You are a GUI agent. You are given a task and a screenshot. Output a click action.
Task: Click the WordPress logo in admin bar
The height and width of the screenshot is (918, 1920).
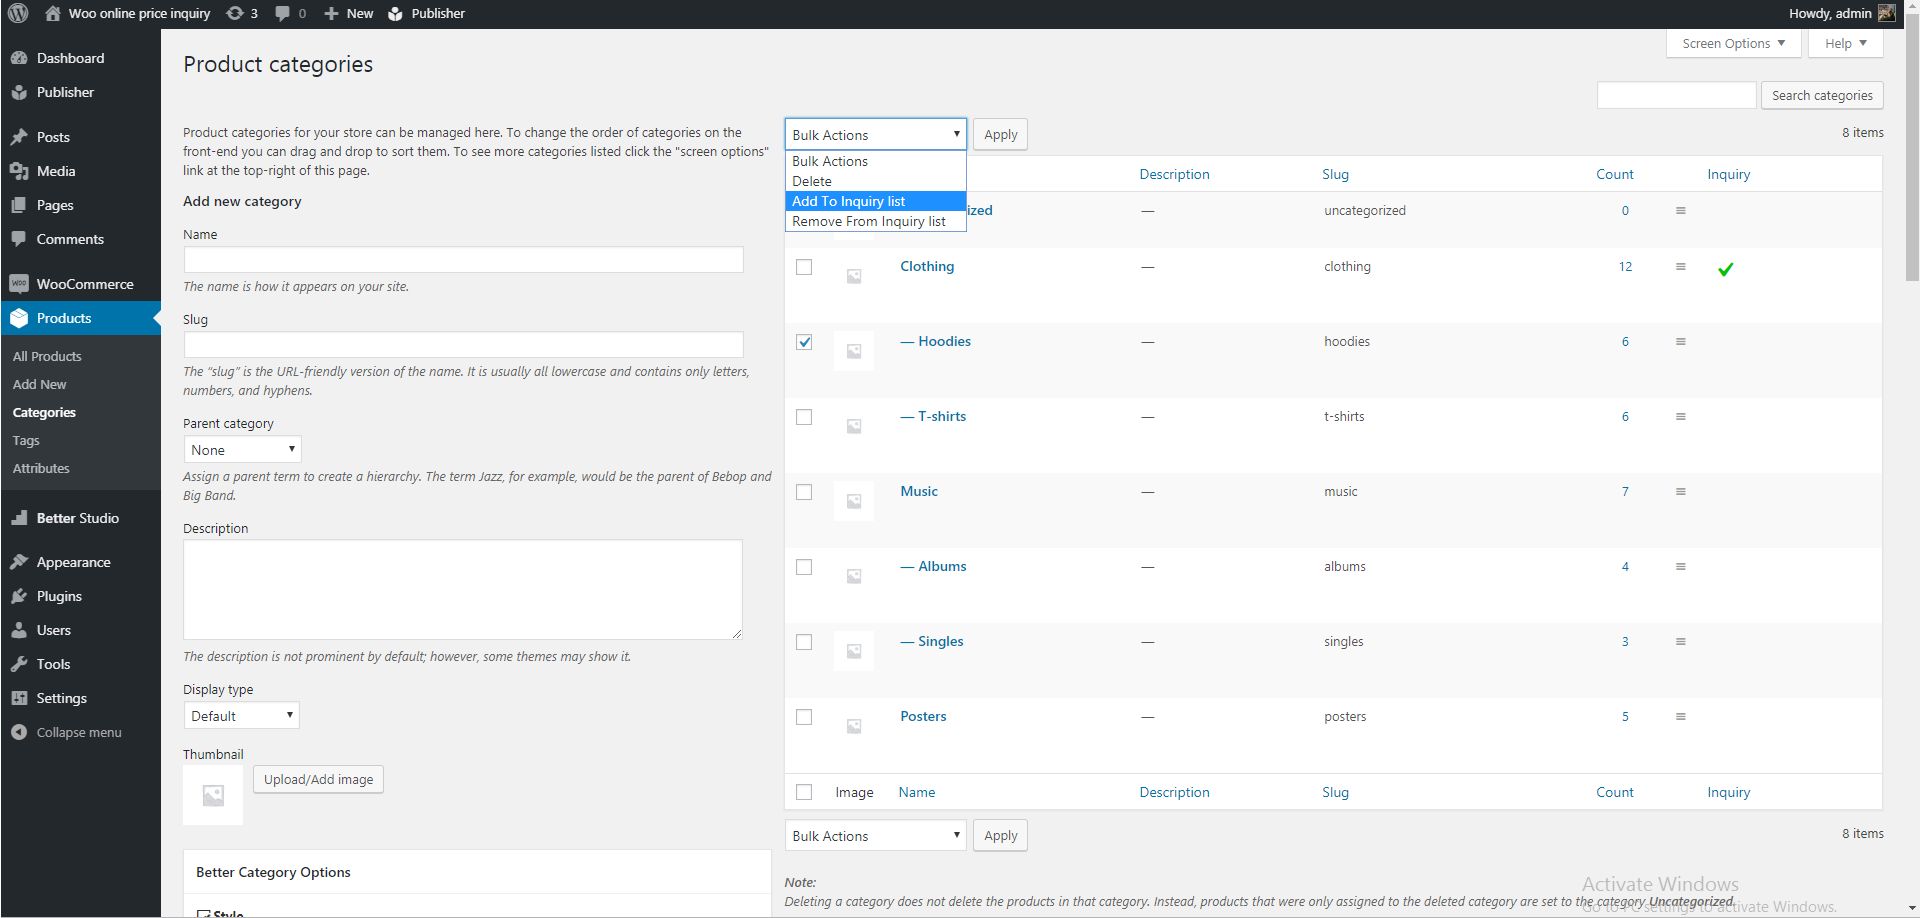click(x=18, y=13)
